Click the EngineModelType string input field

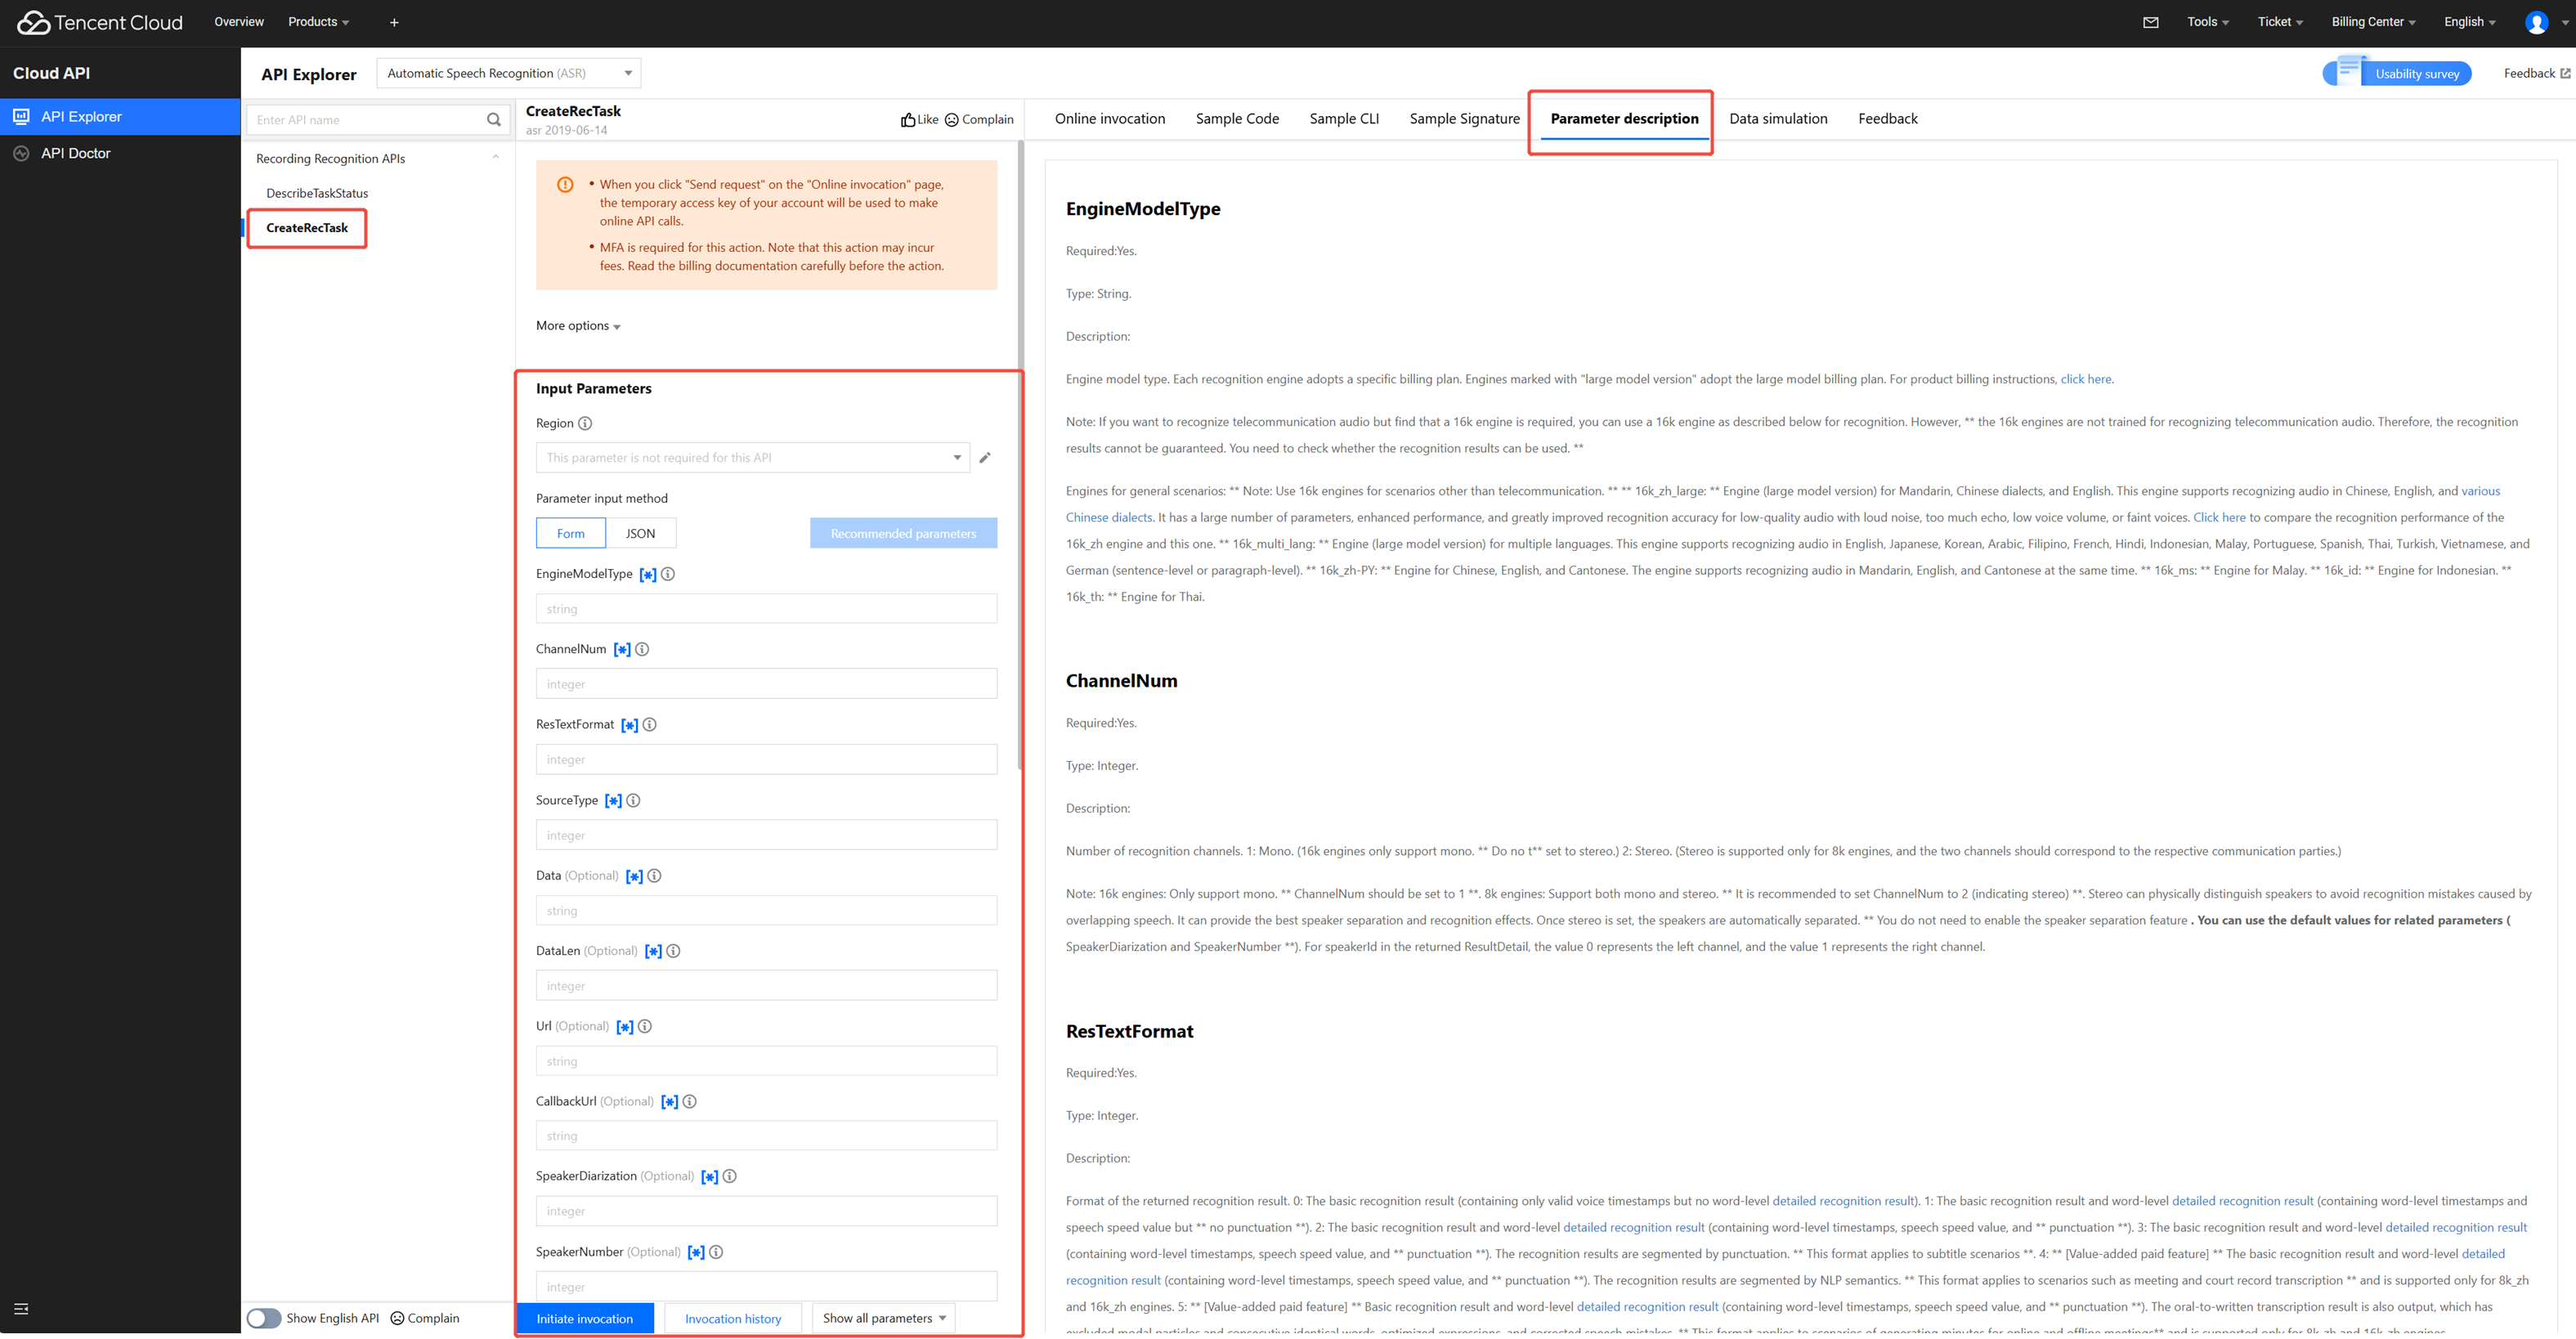click(766, 609)
